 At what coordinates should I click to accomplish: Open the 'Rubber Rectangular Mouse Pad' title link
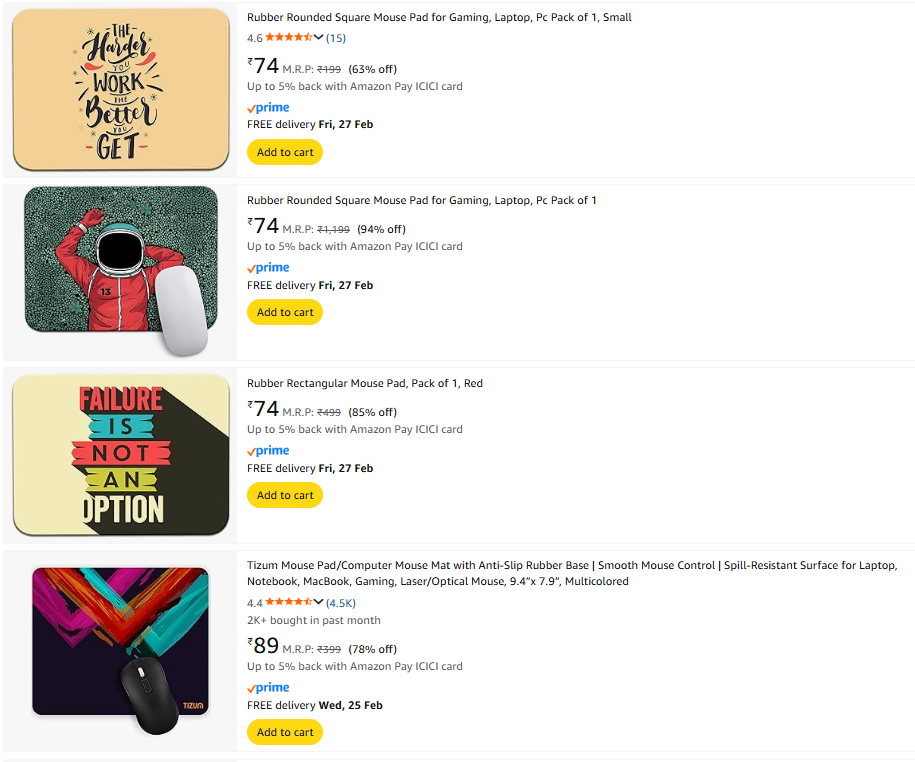(x=365, y=383)
